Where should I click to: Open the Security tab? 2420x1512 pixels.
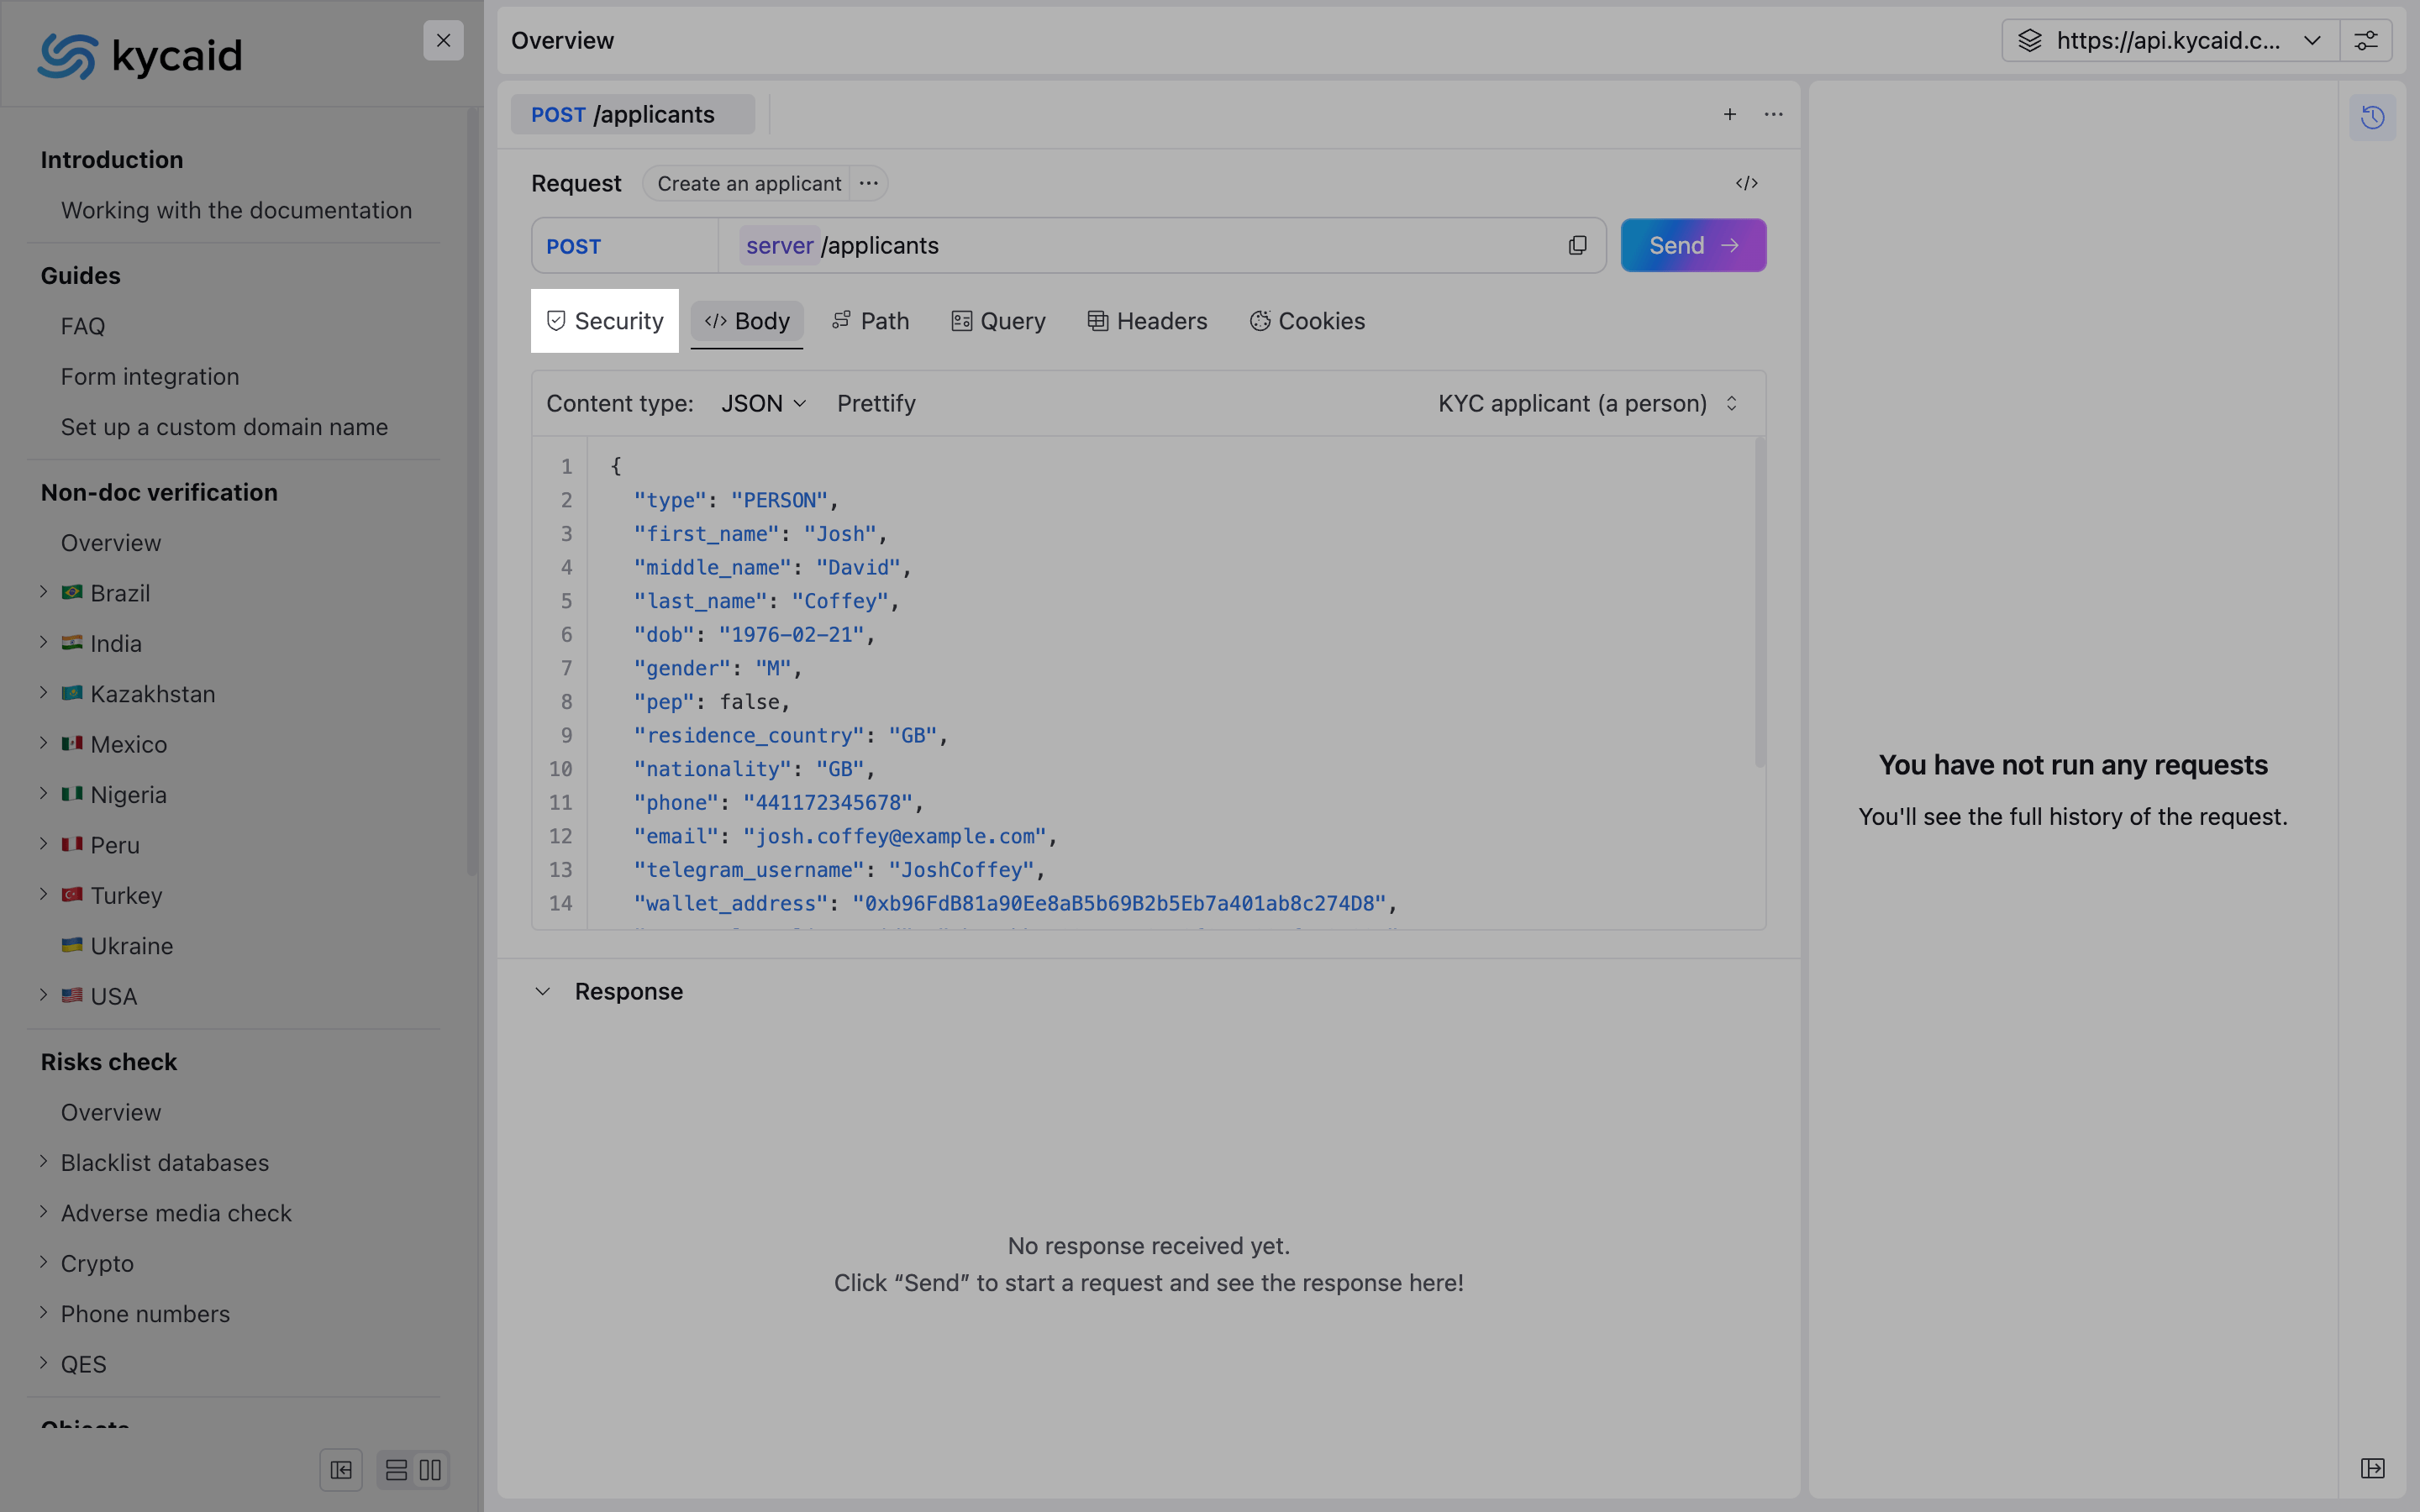(x=604, y=321)
